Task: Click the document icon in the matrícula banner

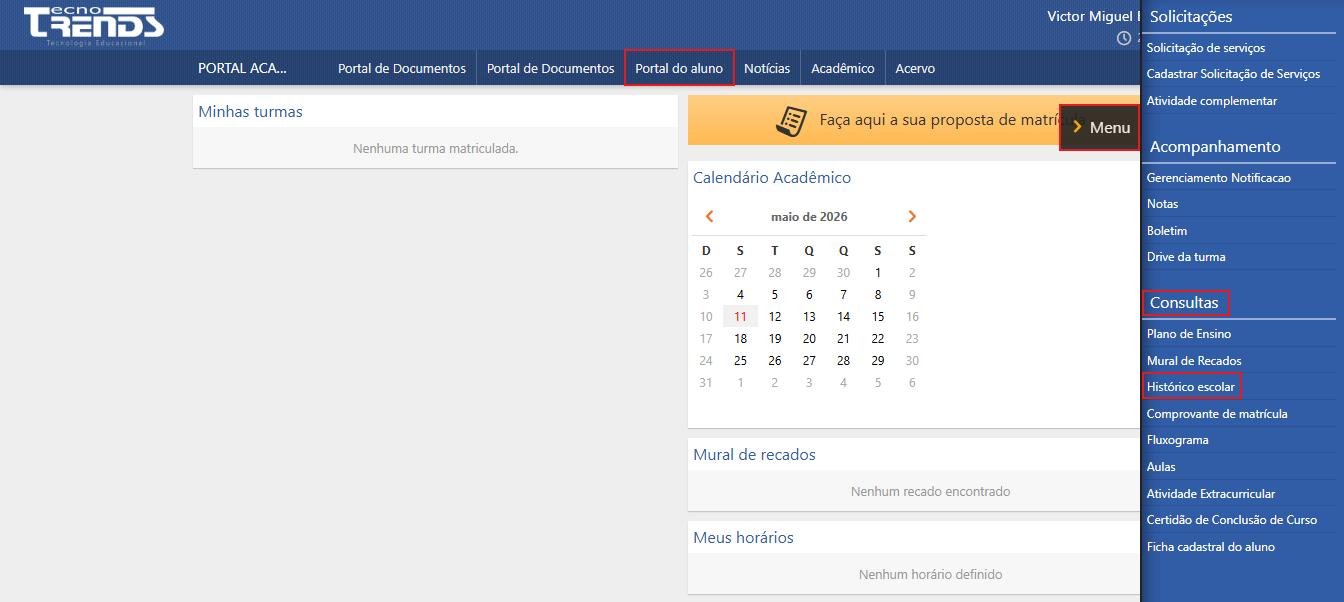Action: [792, 121]
